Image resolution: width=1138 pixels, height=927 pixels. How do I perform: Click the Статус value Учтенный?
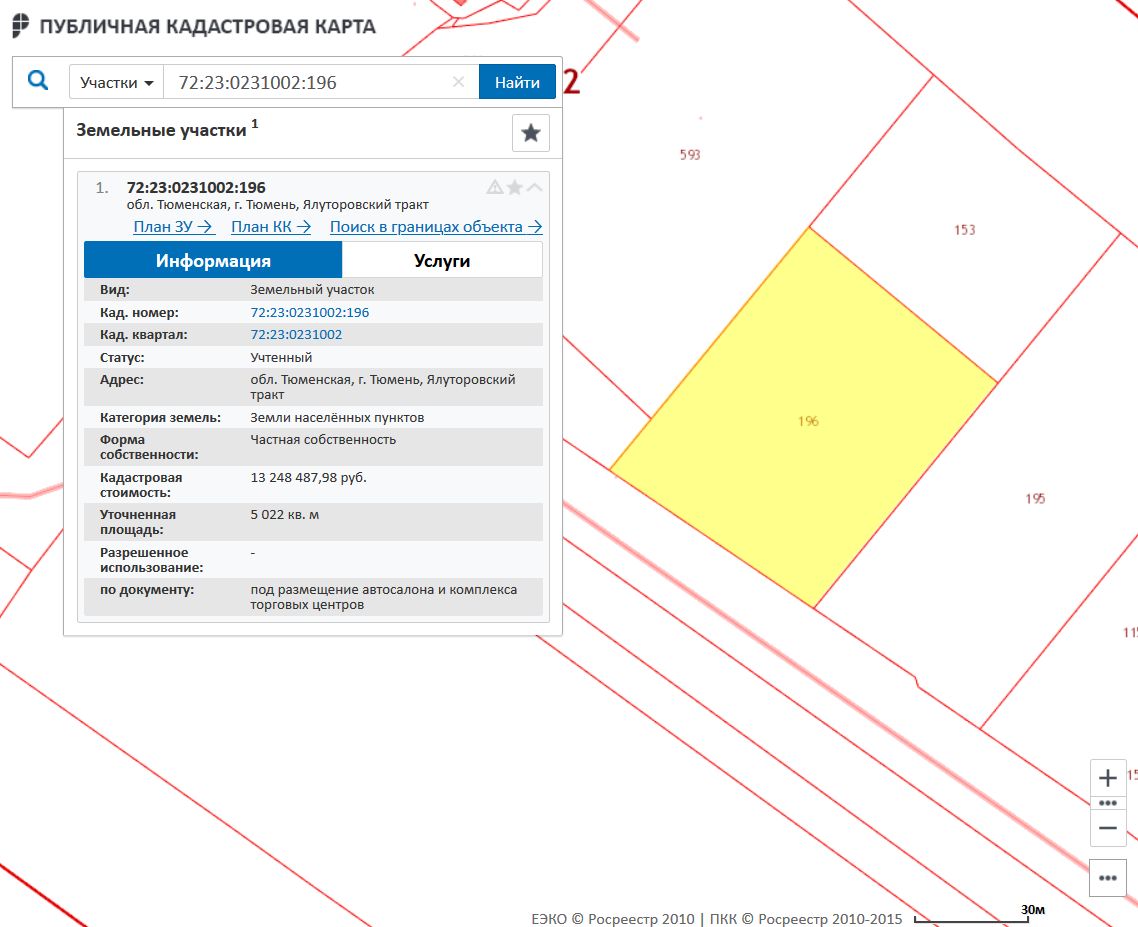point(281,357)
